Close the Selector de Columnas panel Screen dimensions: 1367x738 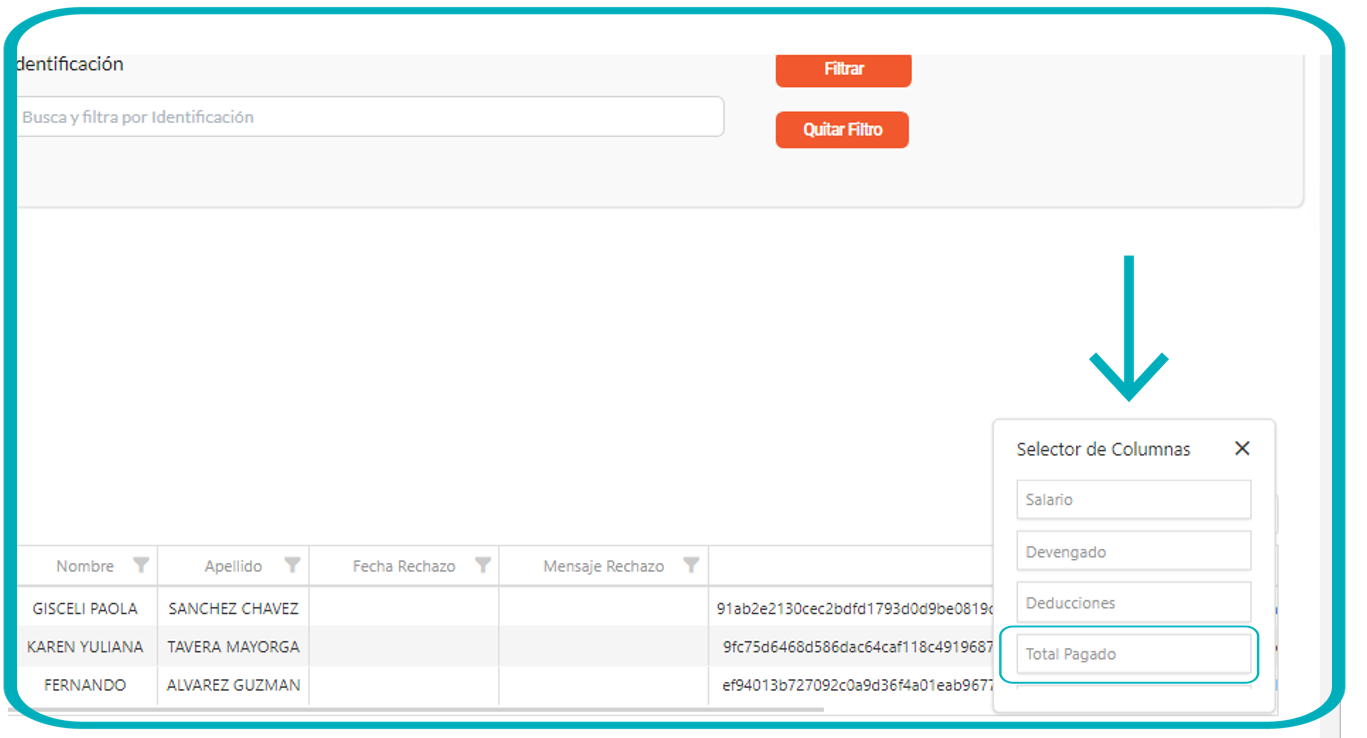tap(1242, 449)
